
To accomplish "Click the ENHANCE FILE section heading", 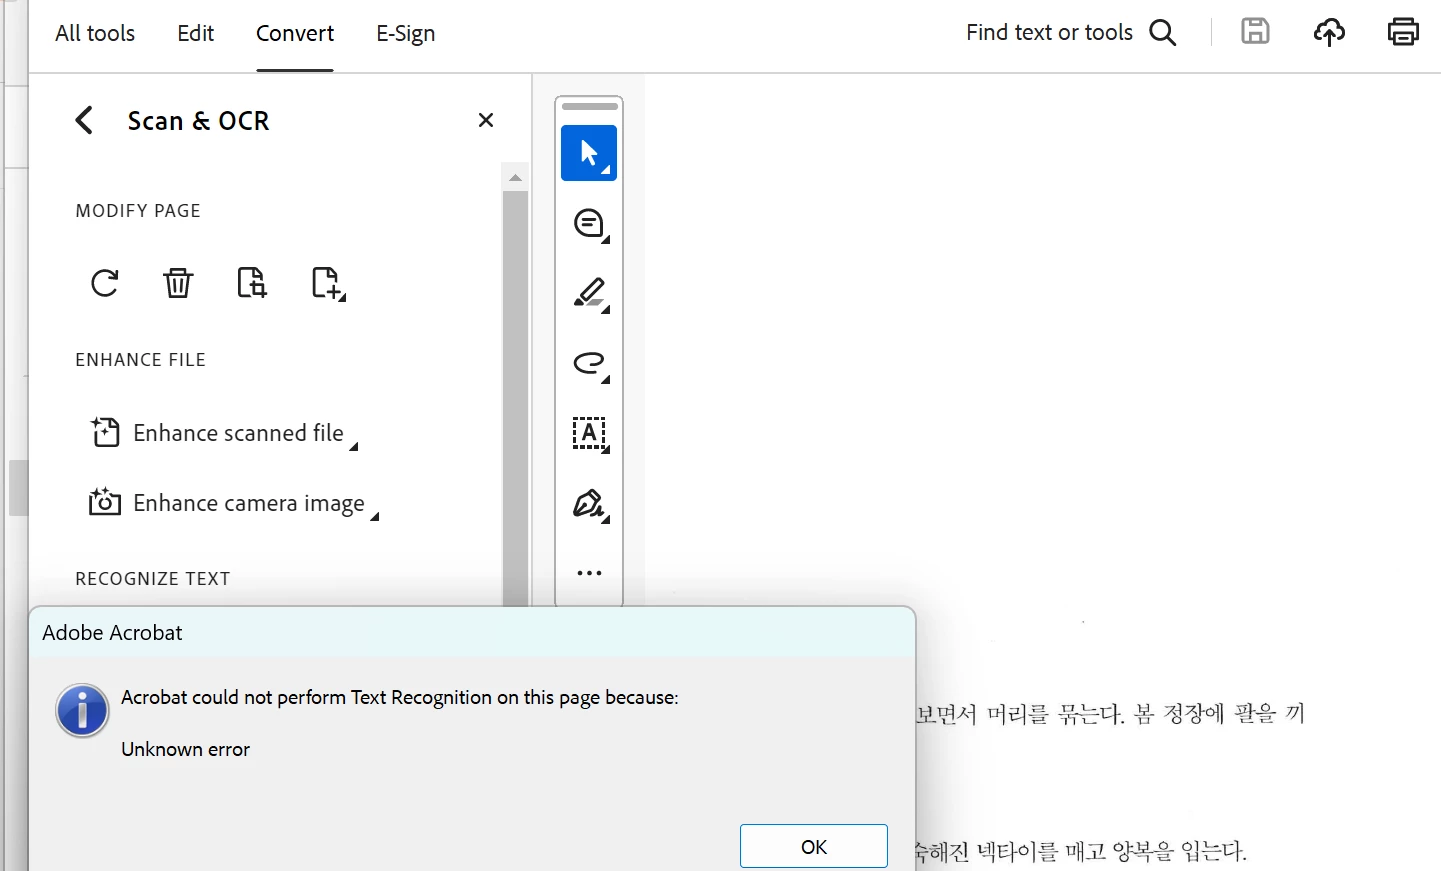I will click(140, 360).
